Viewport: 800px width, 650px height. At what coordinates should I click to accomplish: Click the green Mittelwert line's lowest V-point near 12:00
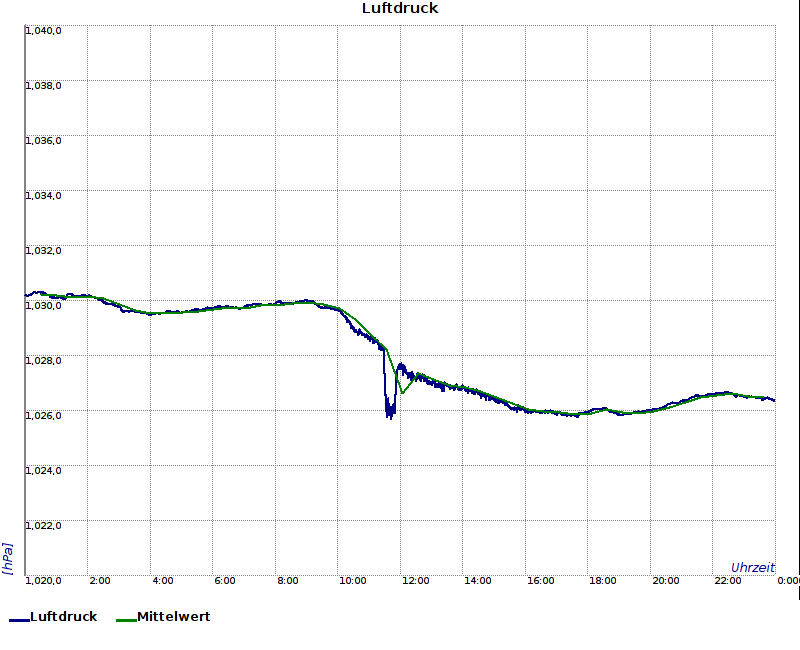pyautogui.click(x=403, y=392)
